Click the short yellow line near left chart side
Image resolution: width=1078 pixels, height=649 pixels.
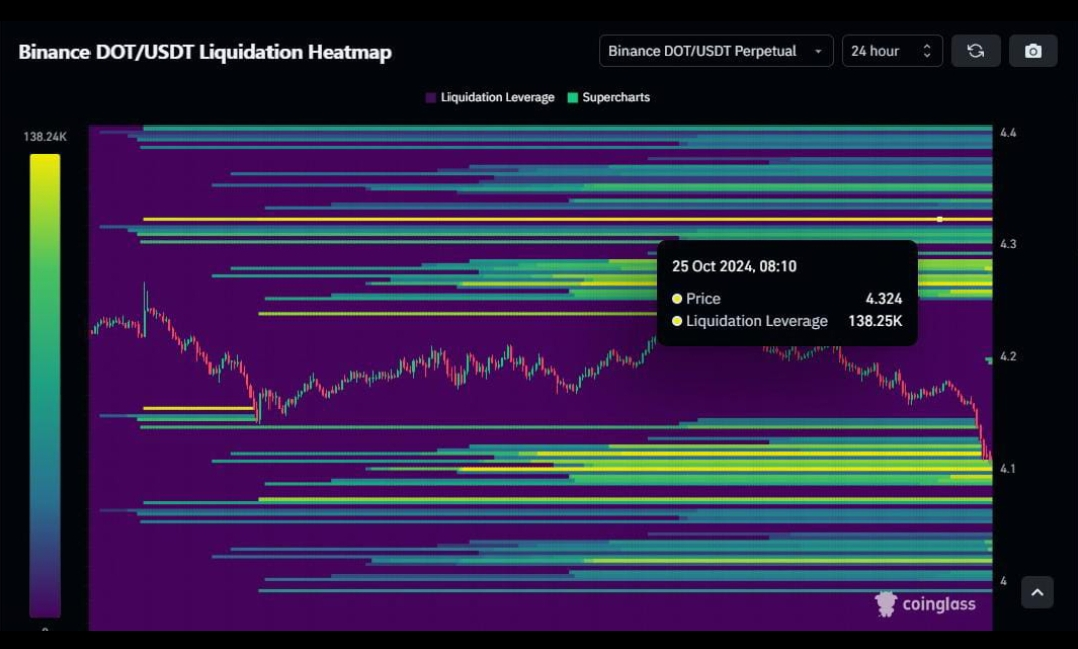(x=198, y=408)
